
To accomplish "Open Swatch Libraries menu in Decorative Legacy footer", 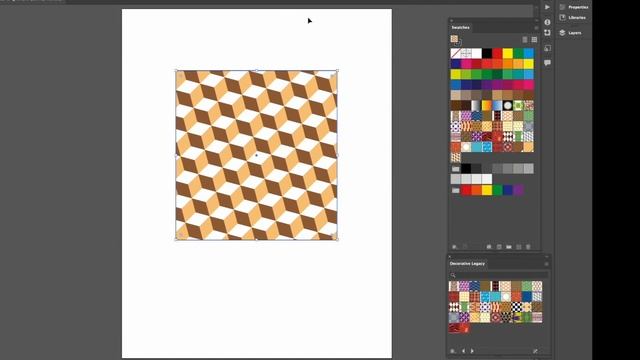I will tap(453, 351).
